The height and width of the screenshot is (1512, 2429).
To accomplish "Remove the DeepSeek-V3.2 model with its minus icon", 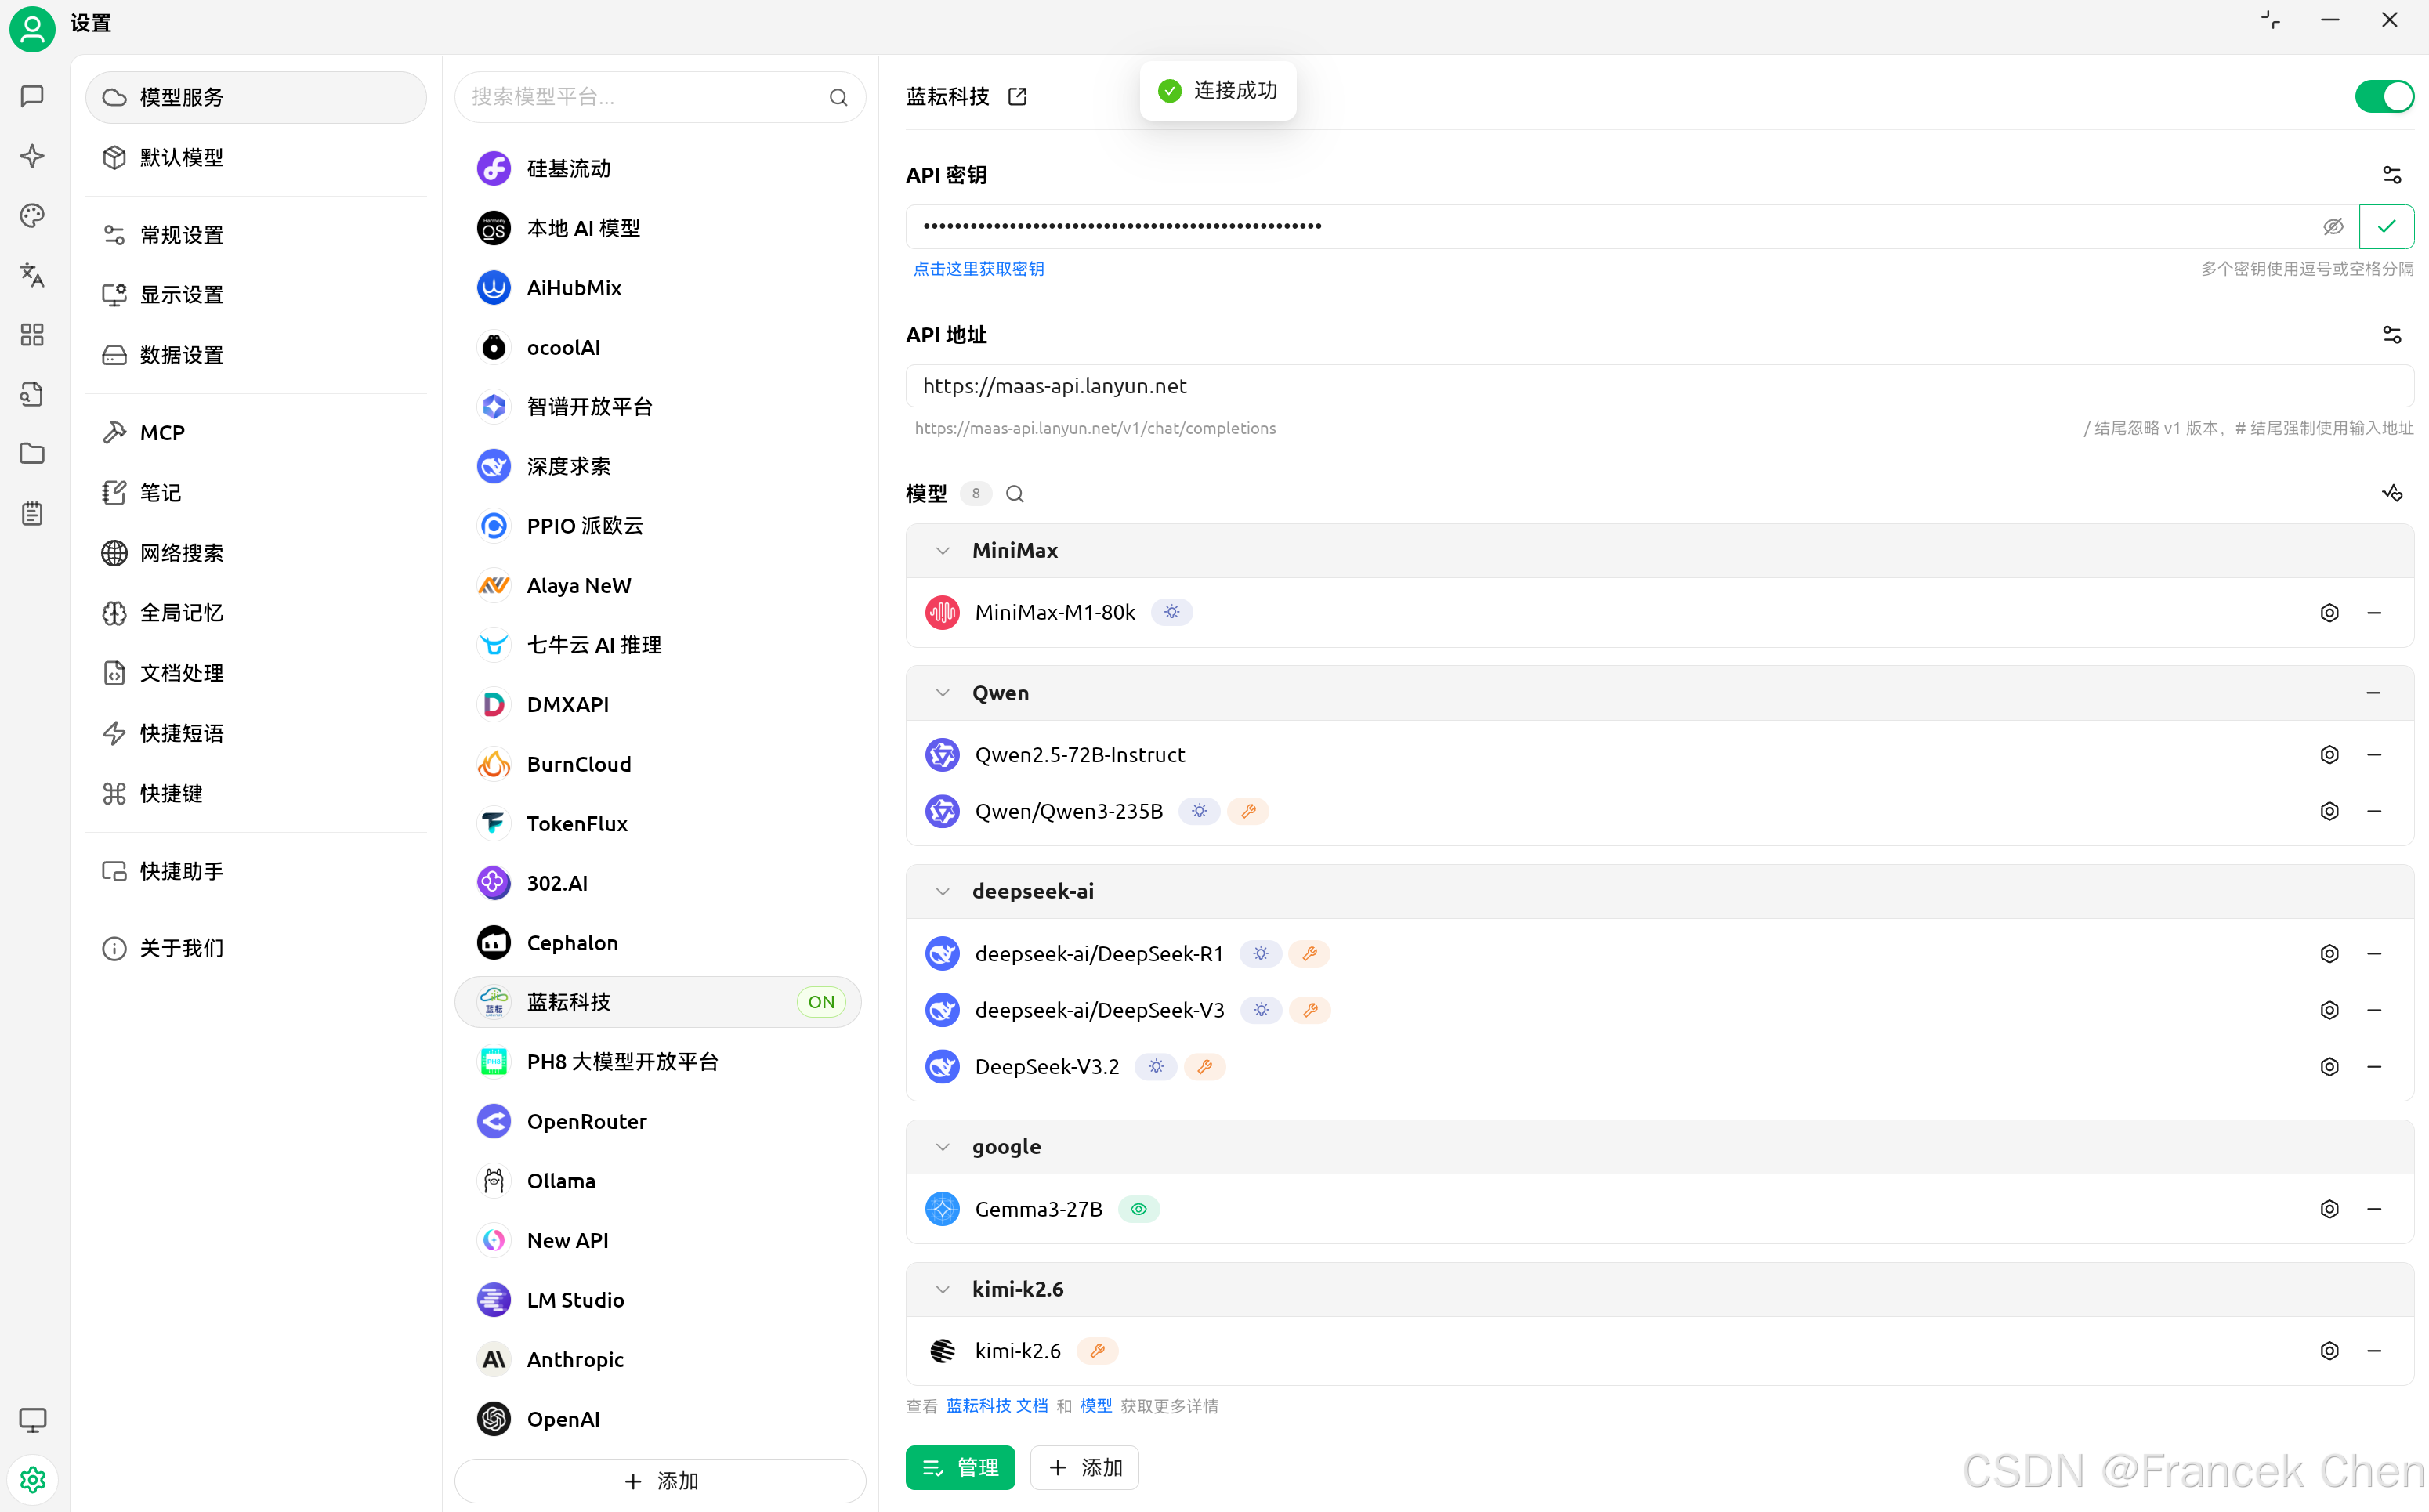I will [x=2374, y=1067].
